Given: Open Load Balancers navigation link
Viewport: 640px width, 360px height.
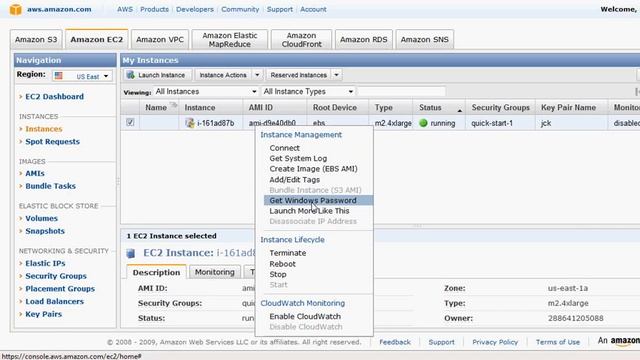Looking at the screenshot, I should point(54,301).
